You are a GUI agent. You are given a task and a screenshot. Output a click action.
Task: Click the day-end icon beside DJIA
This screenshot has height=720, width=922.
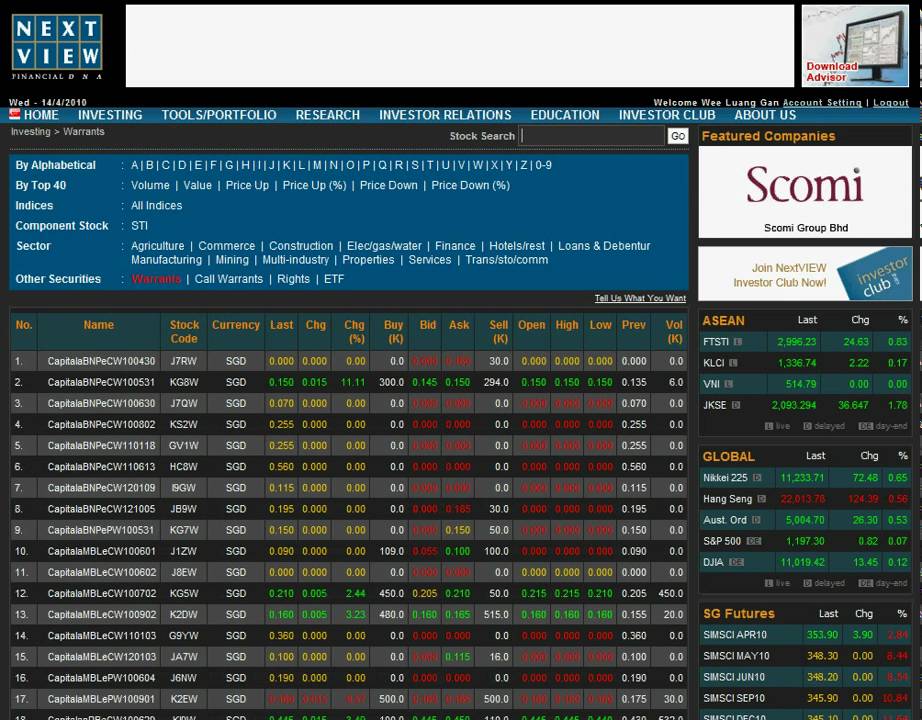pos(736,562)
